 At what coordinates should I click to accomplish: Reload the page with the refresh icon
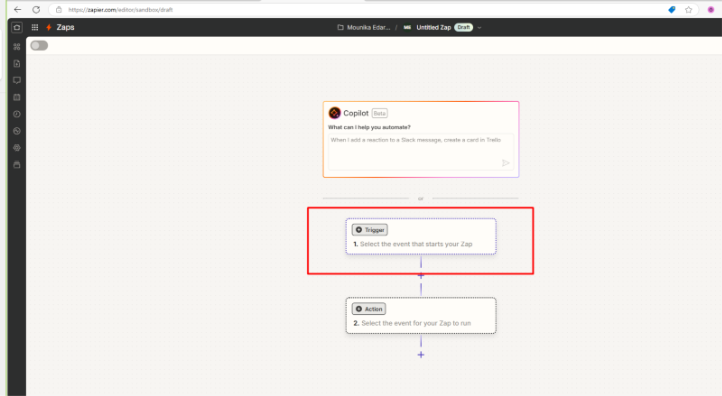point(36,9)
